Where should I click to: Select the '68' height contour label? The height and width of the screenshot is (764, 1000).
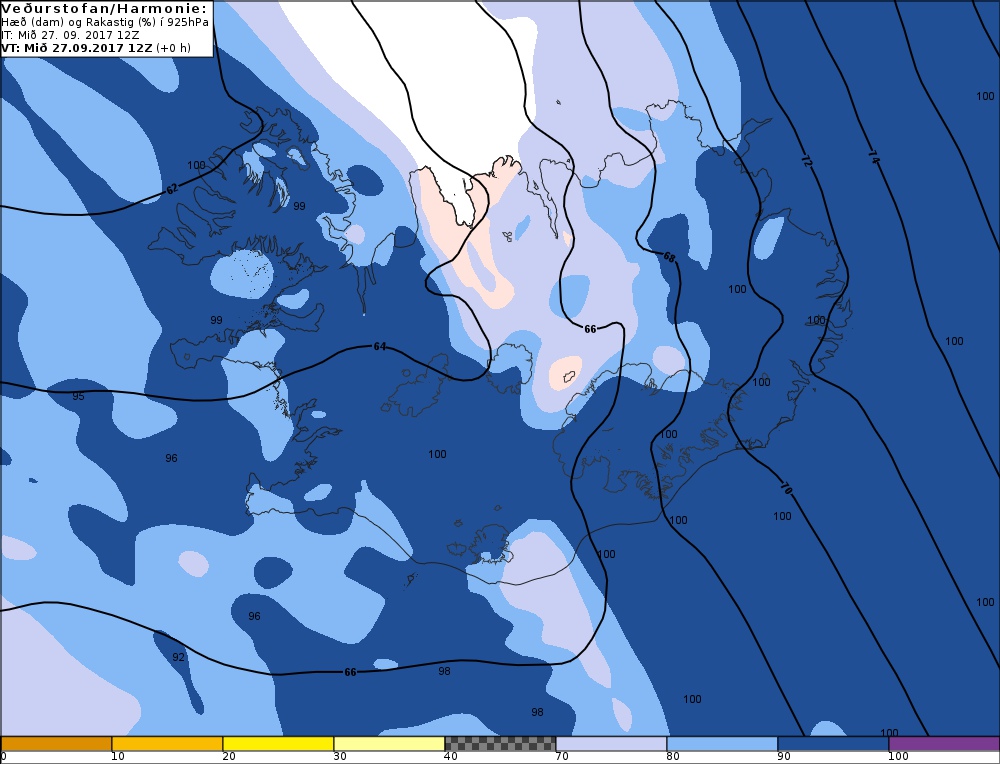(668, 257)
